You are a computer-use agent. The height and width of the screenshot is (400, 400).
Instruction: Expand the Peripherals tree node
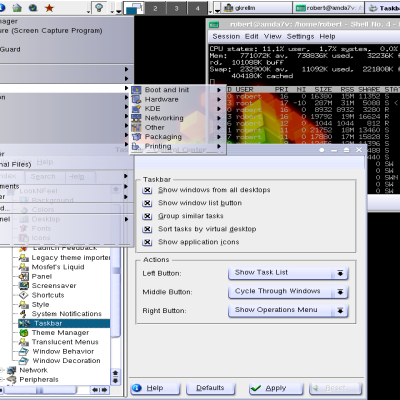tap(2, 379)
